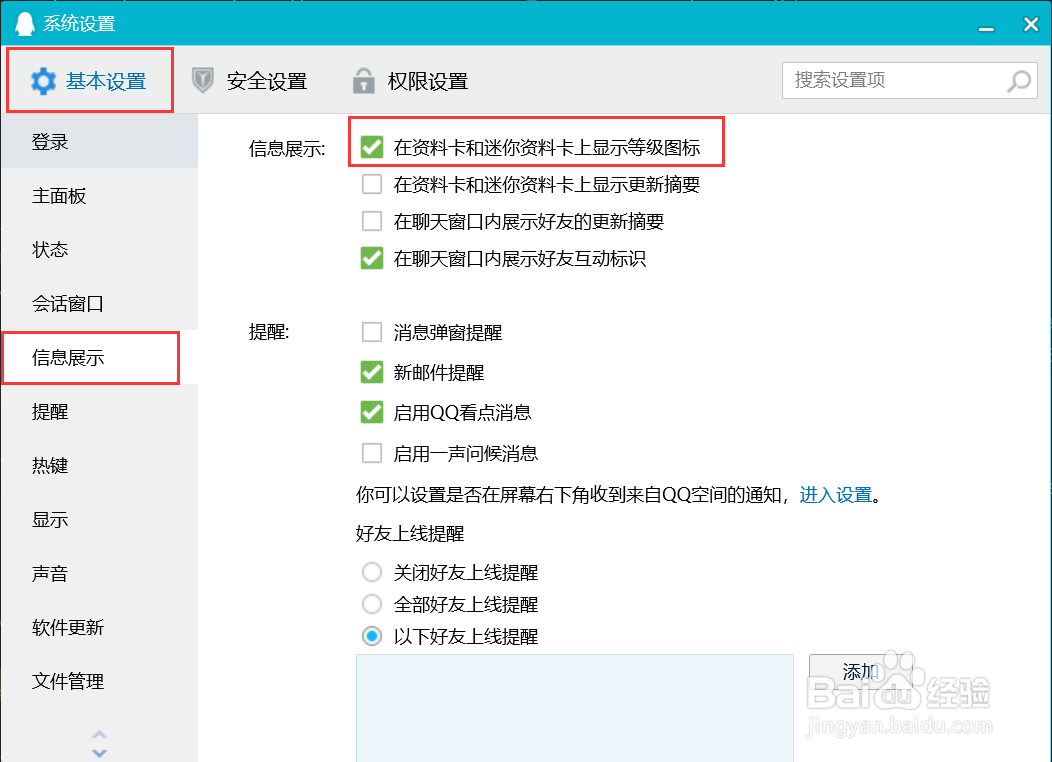Minimize the 系统设置 window

point(986,27)
